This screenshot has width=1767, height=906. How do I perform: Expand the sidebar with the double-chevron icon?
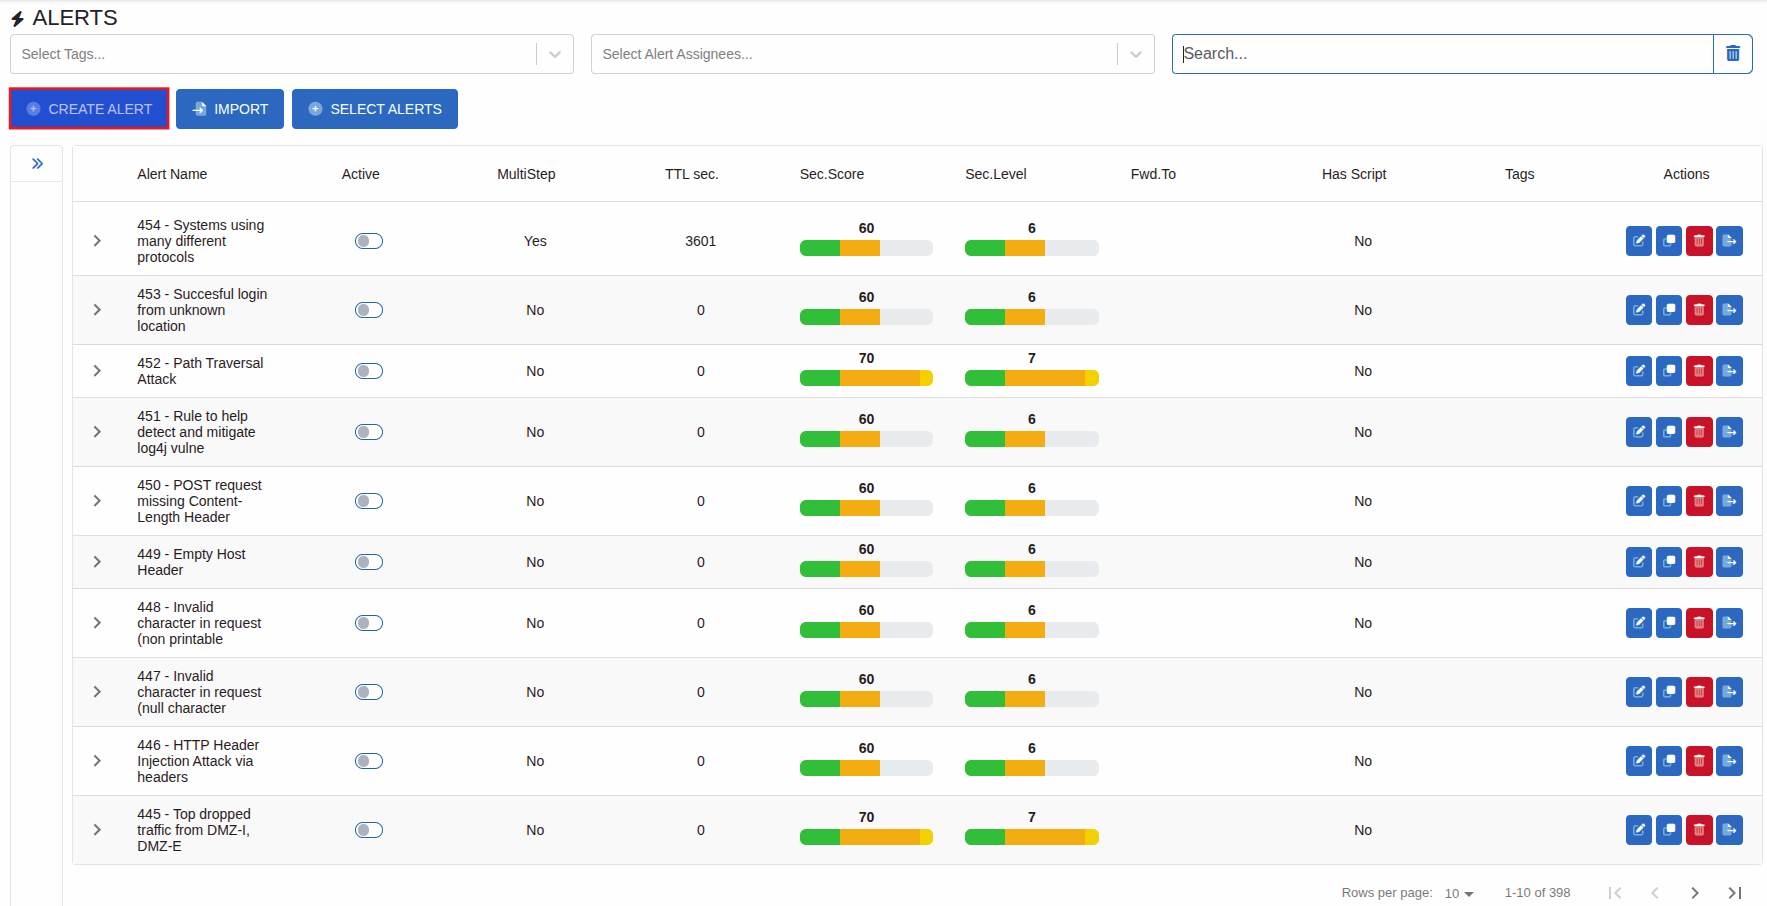click(x=37, y=164)
